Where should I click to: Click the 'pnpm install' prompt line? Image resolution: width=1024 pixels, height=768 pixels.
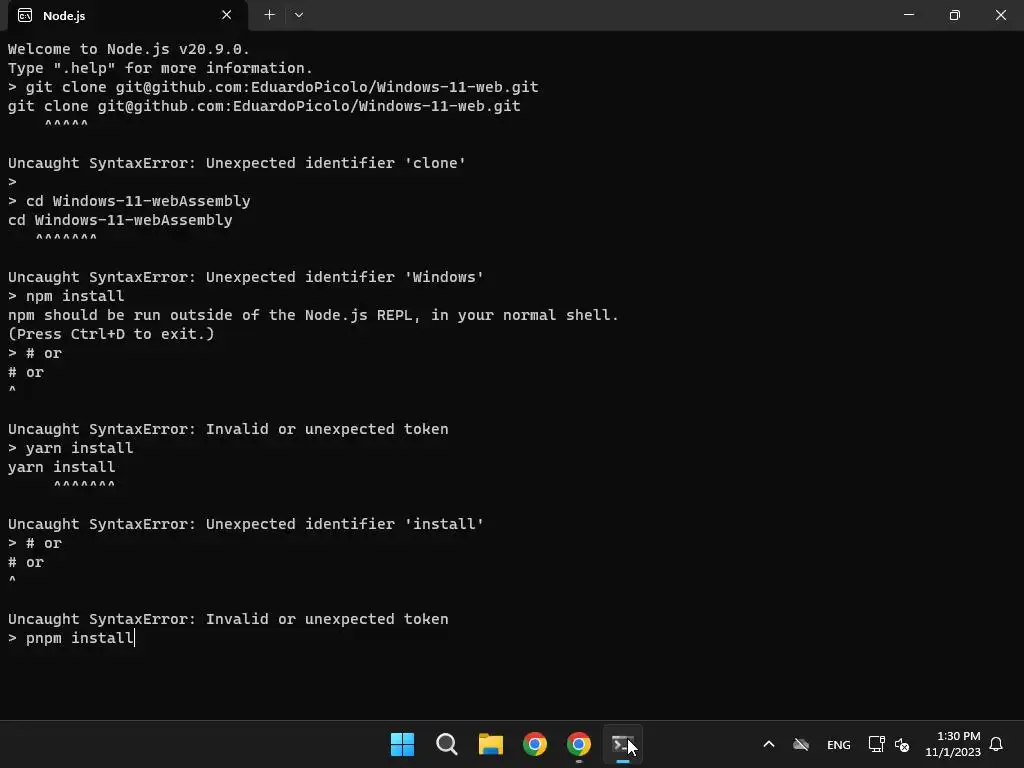71,638
